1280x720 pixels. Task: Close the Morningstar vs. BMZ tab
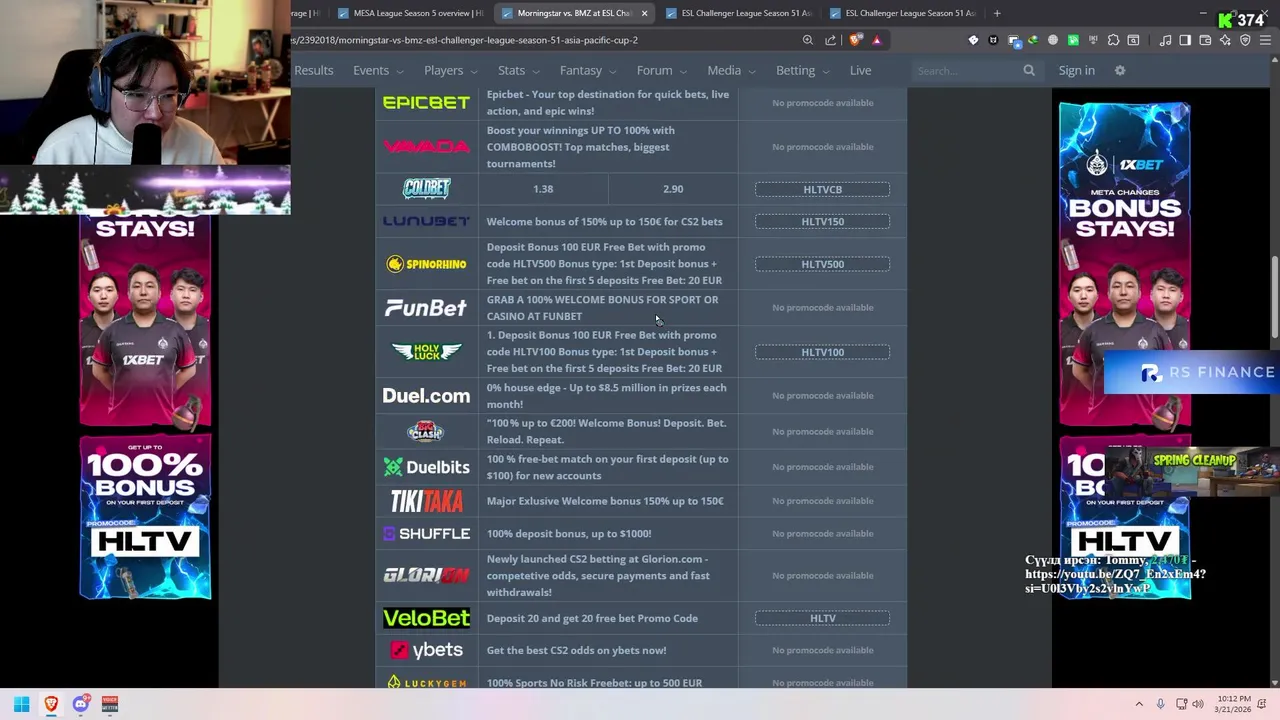(x=644, y=13)
